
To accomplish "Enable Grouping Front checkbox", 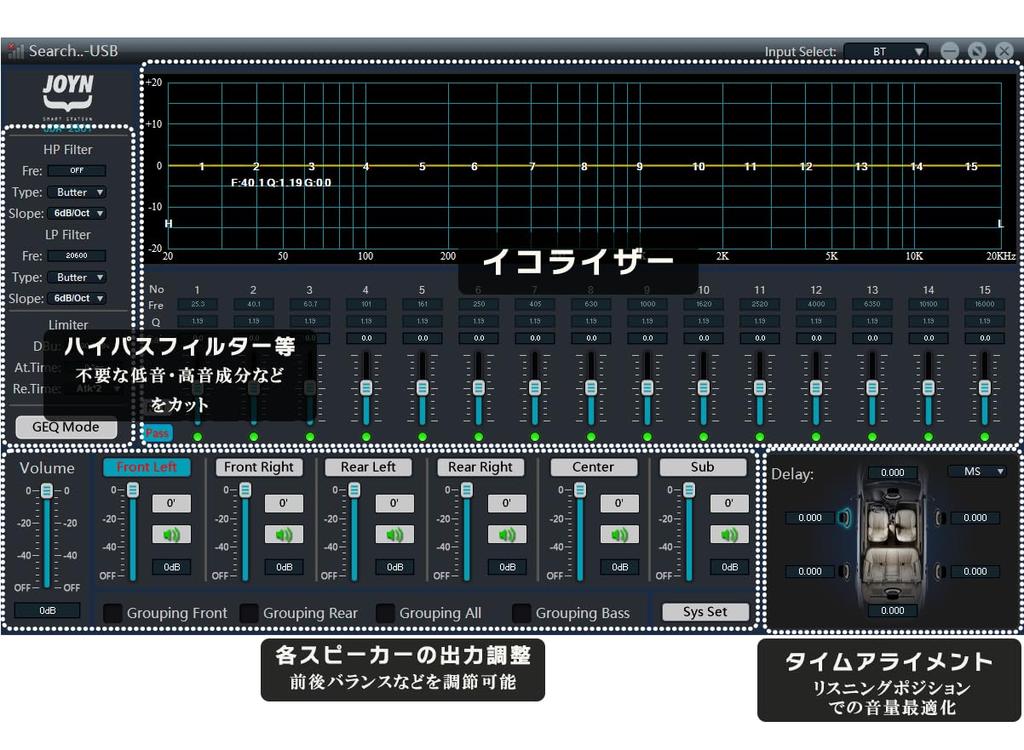I will point(113,613).
